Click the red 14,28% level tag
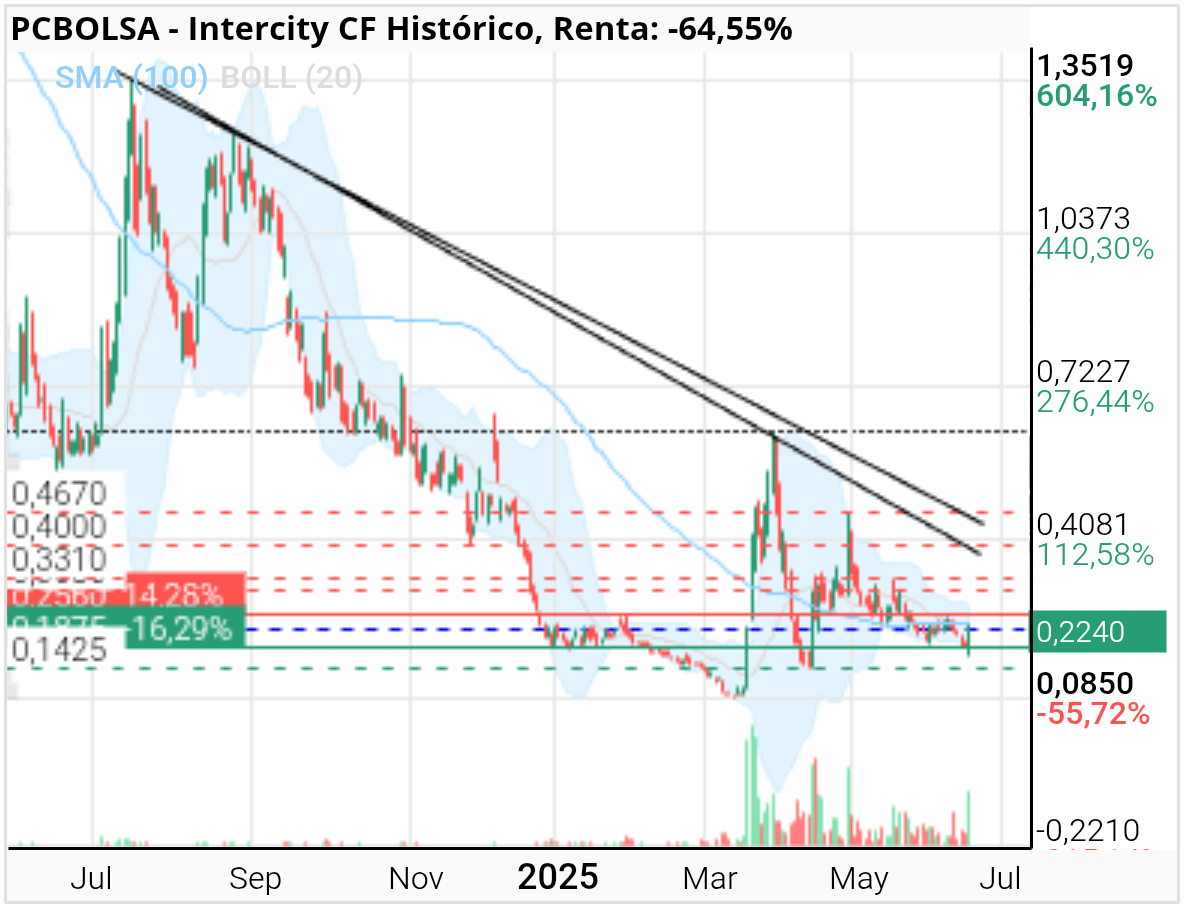 (x=186, y=591)
